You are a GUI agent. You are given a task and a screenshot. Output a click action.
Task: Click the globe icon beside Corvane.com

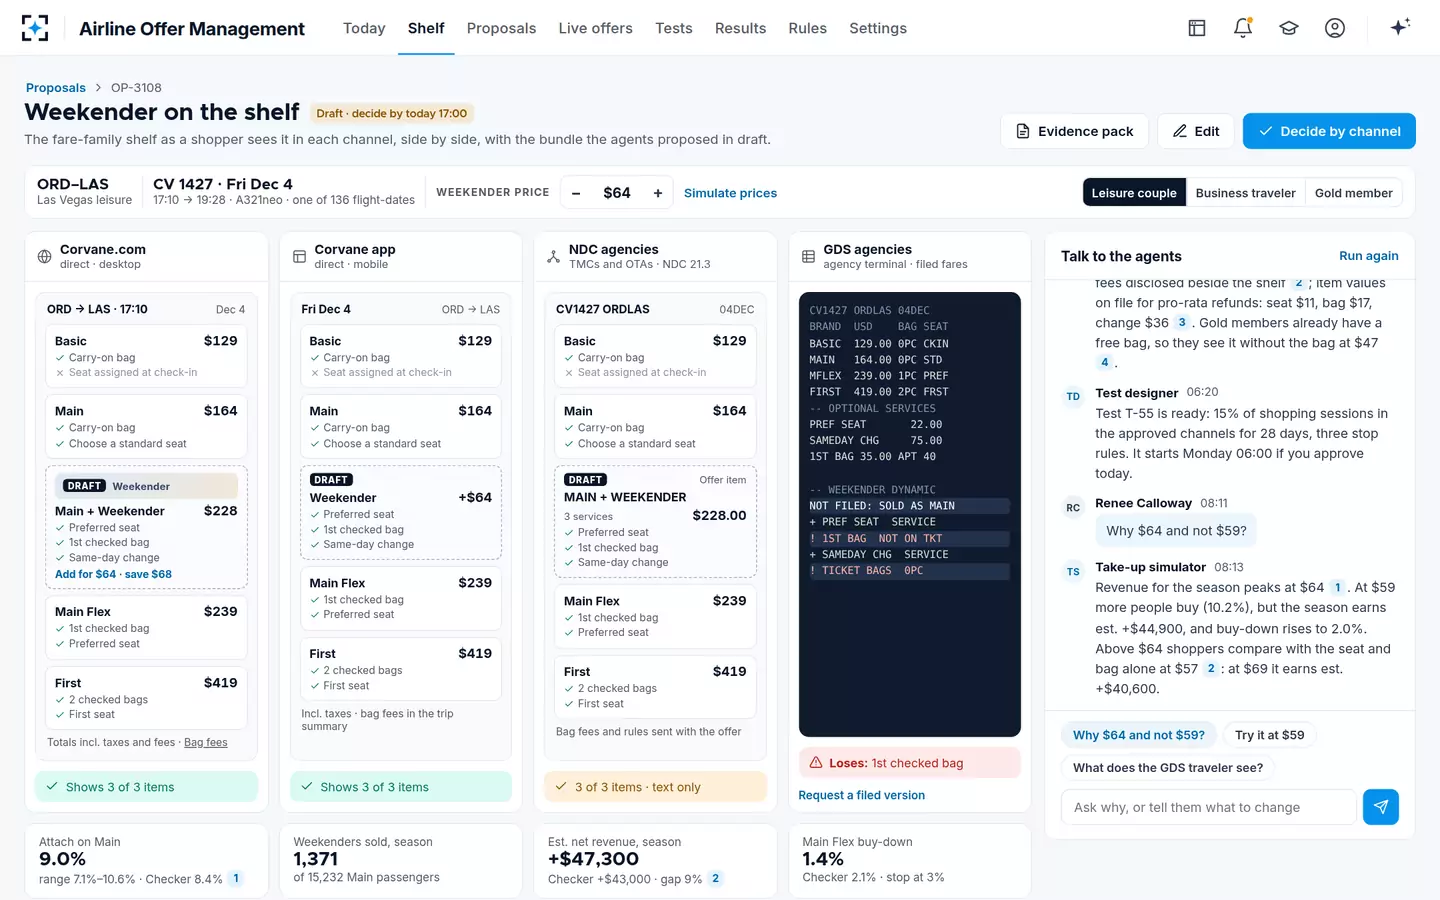coord(44,257)
